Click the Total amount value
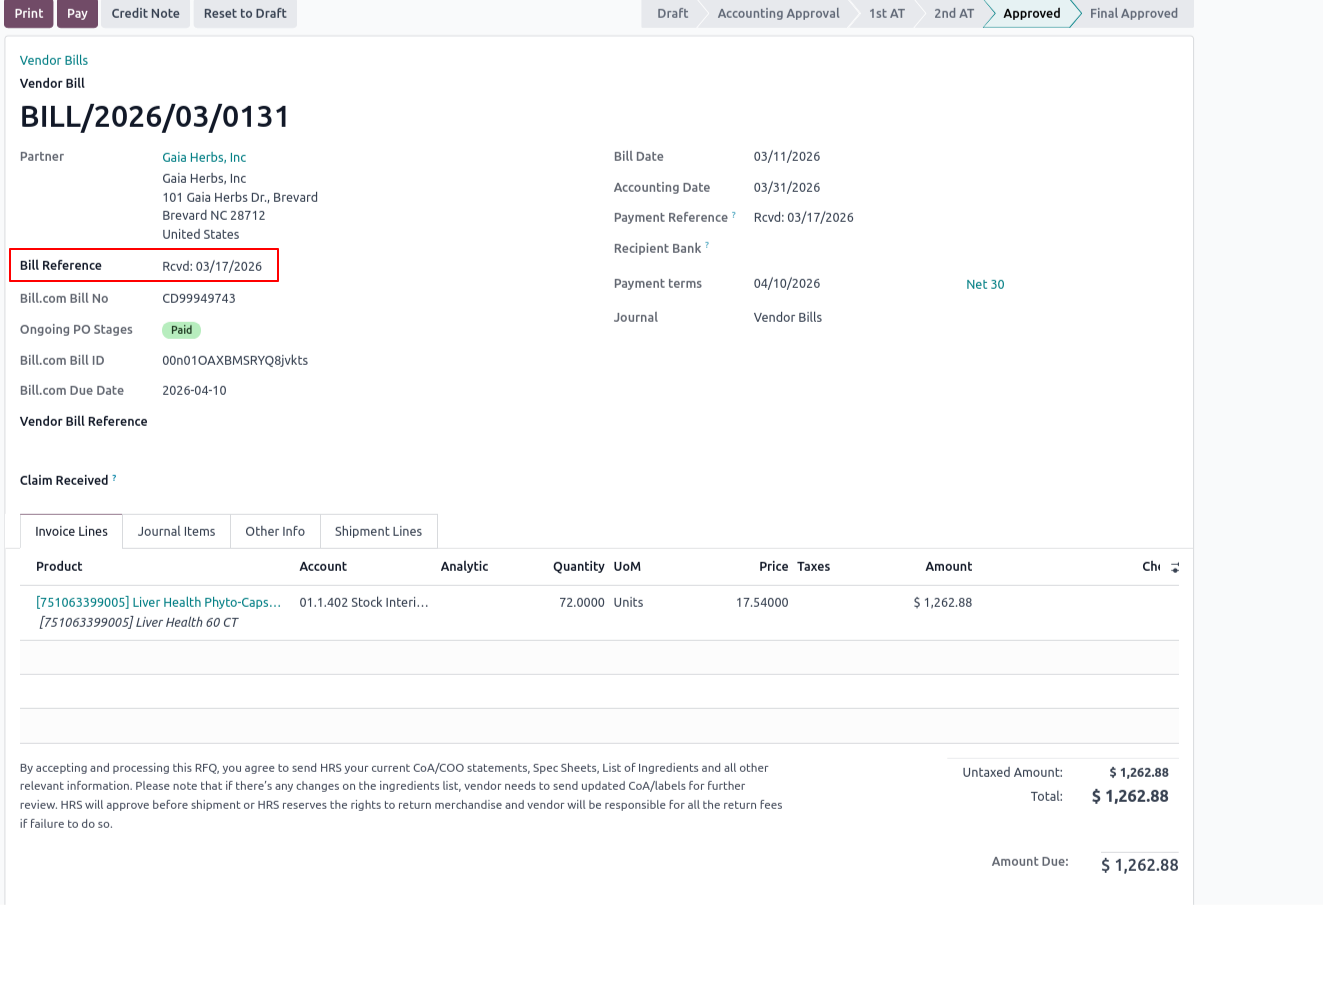The image size is (1323, 984). coord(1130,796)
